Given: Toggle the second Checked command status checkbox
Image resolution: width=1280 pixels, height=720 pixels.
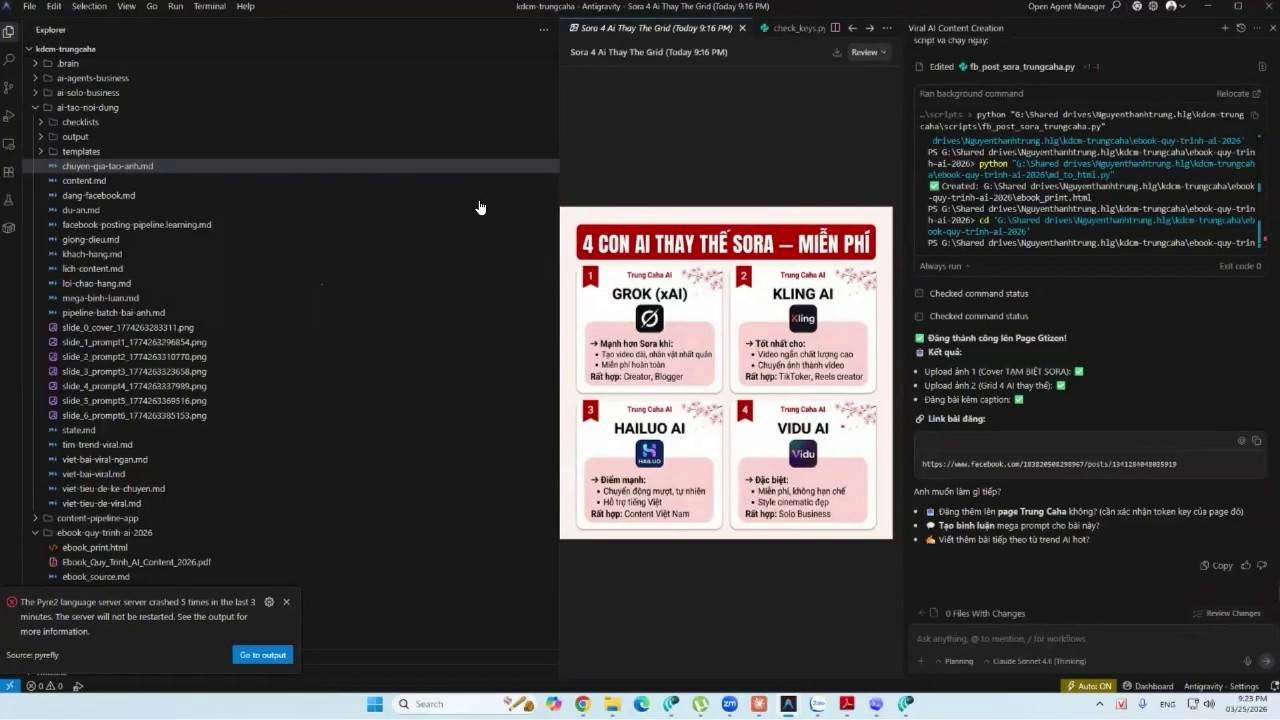Looking at the screenshot, I should (x=919, y=316).
